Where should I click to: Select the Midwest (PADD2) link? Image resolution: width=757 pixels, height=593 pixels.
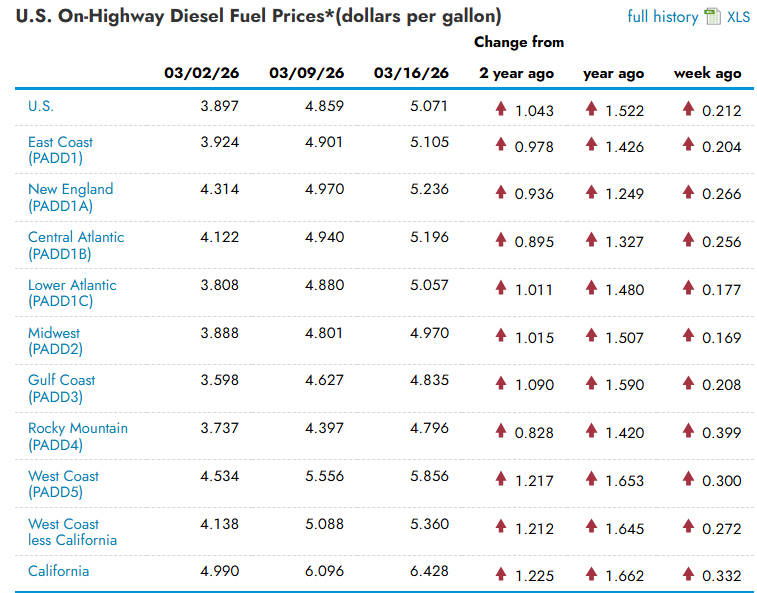coord(55,341)
